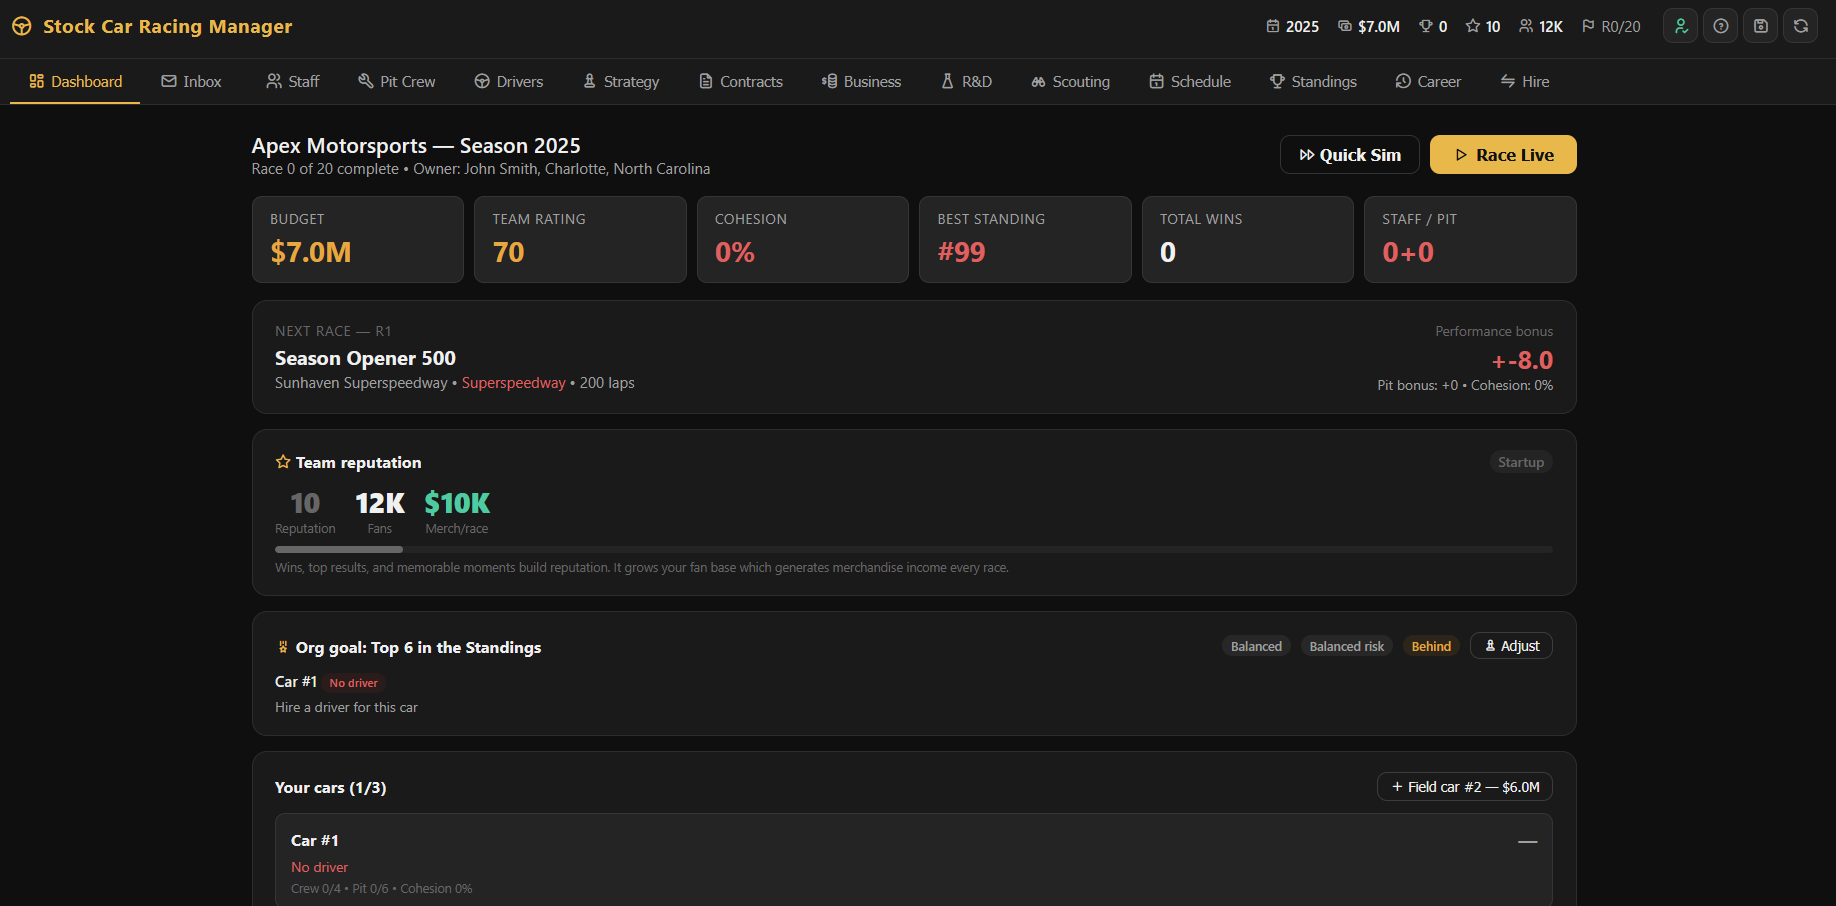The height and width of the screenshot is (906, 1836).
Task: Open the team profile icon button
Action: point(1680,26)
